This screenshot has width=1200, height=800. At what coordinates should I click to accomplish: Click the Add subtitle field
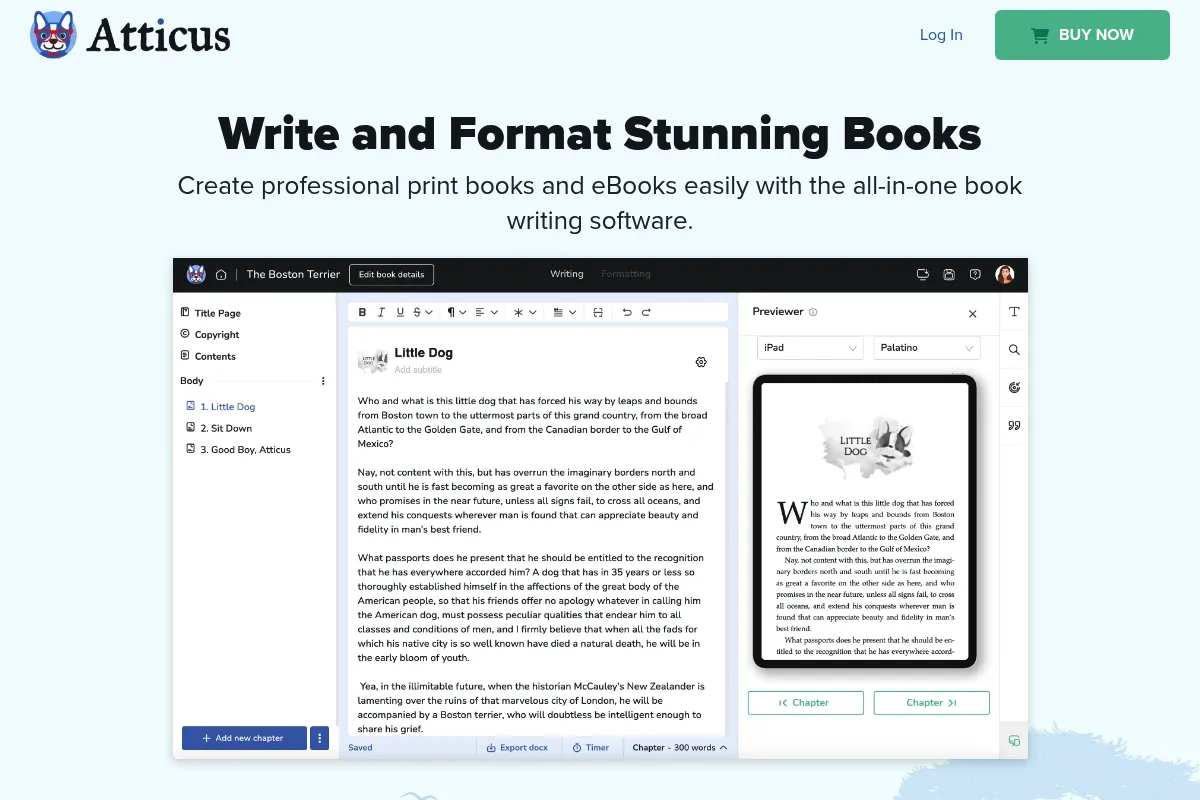tap(418, 370)
